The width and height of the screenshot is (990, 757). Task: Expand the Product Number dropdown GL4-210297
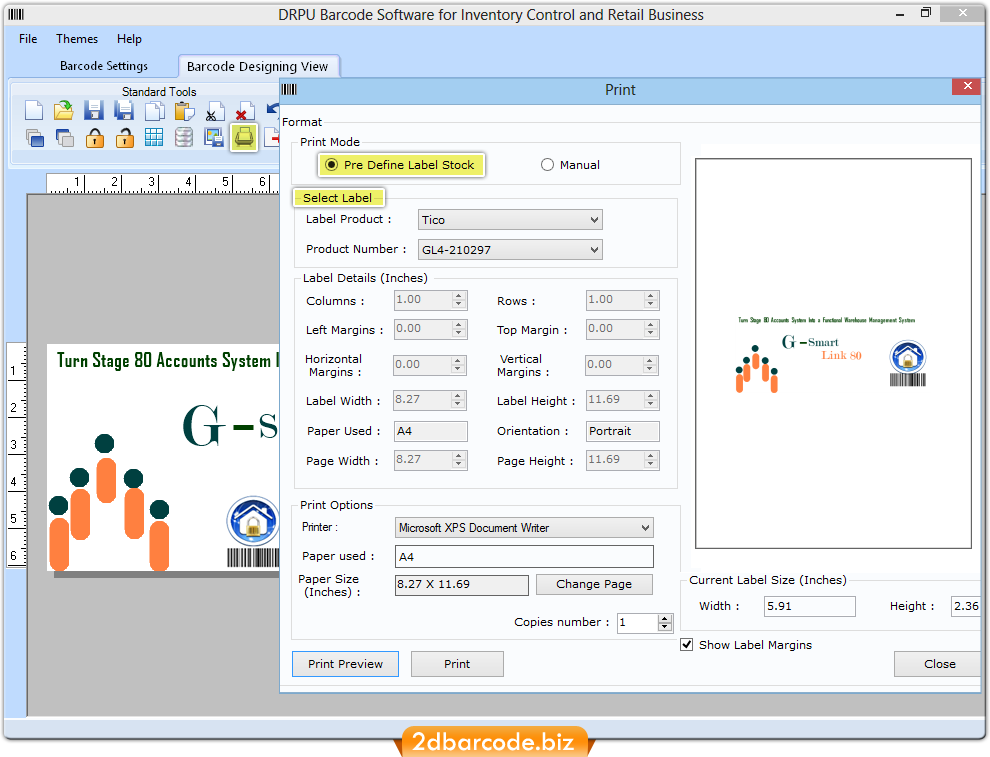coord(510,249)
